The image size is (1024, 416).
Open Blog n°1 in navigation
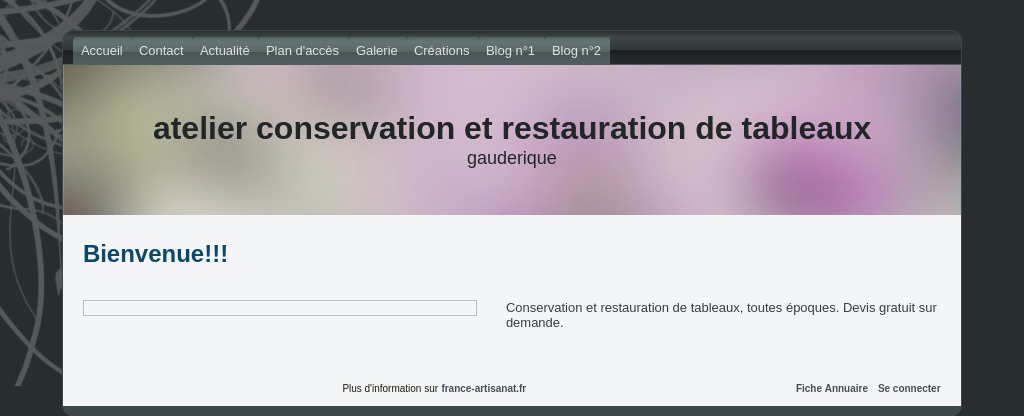tap(510, 51)
